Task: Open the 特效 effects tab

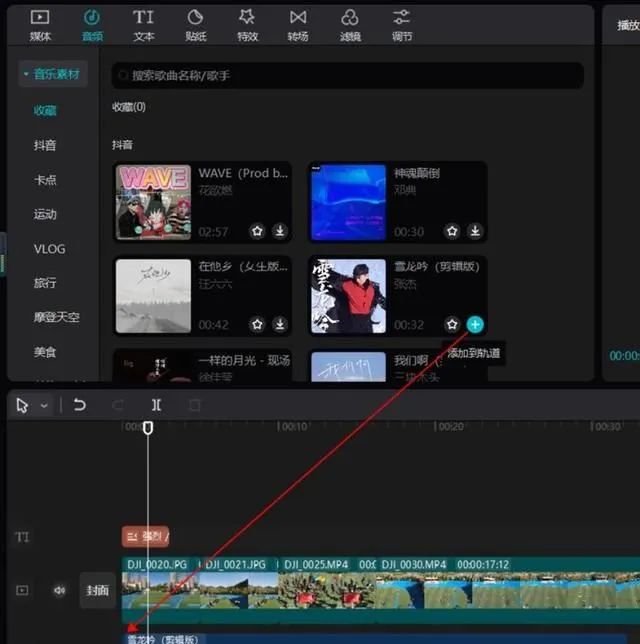Action: click(x=247, y=25)
